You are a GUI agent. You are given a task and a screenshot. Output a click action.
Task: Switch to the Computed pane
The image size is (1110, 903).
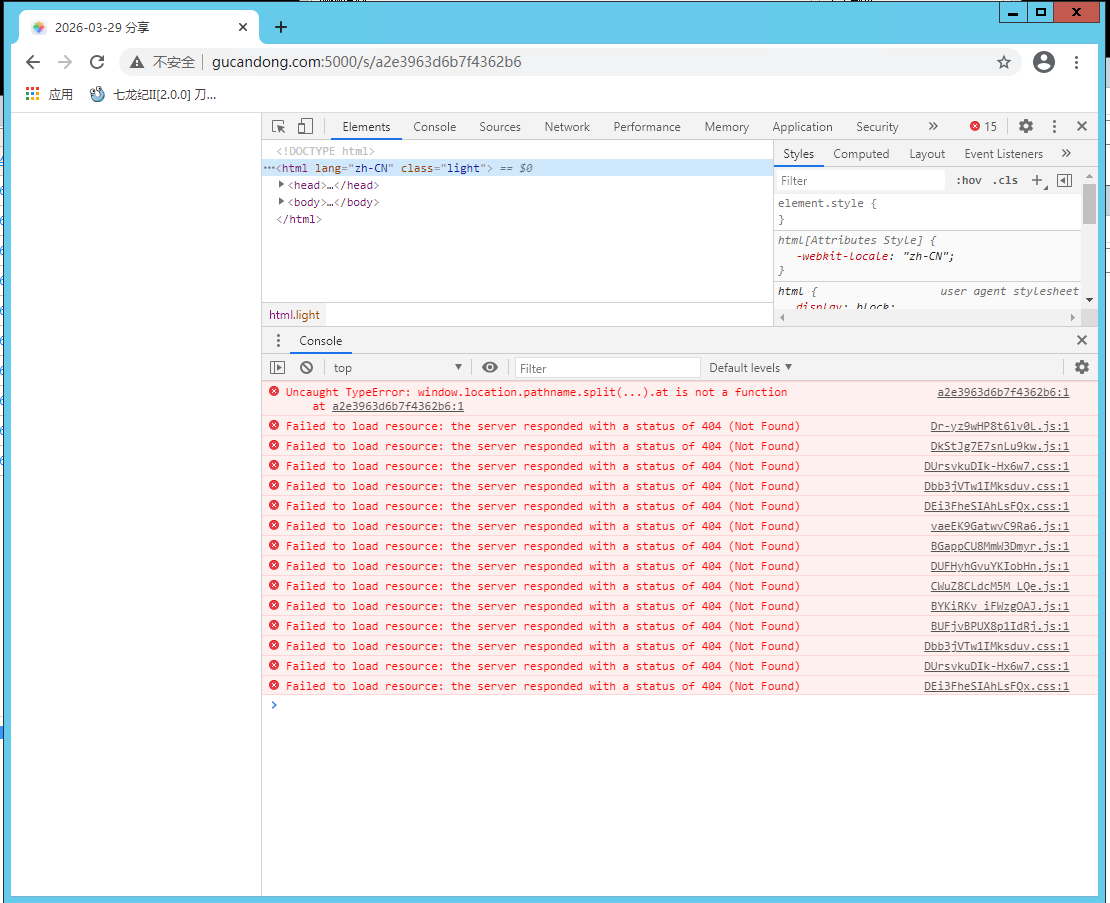(861, 154)
